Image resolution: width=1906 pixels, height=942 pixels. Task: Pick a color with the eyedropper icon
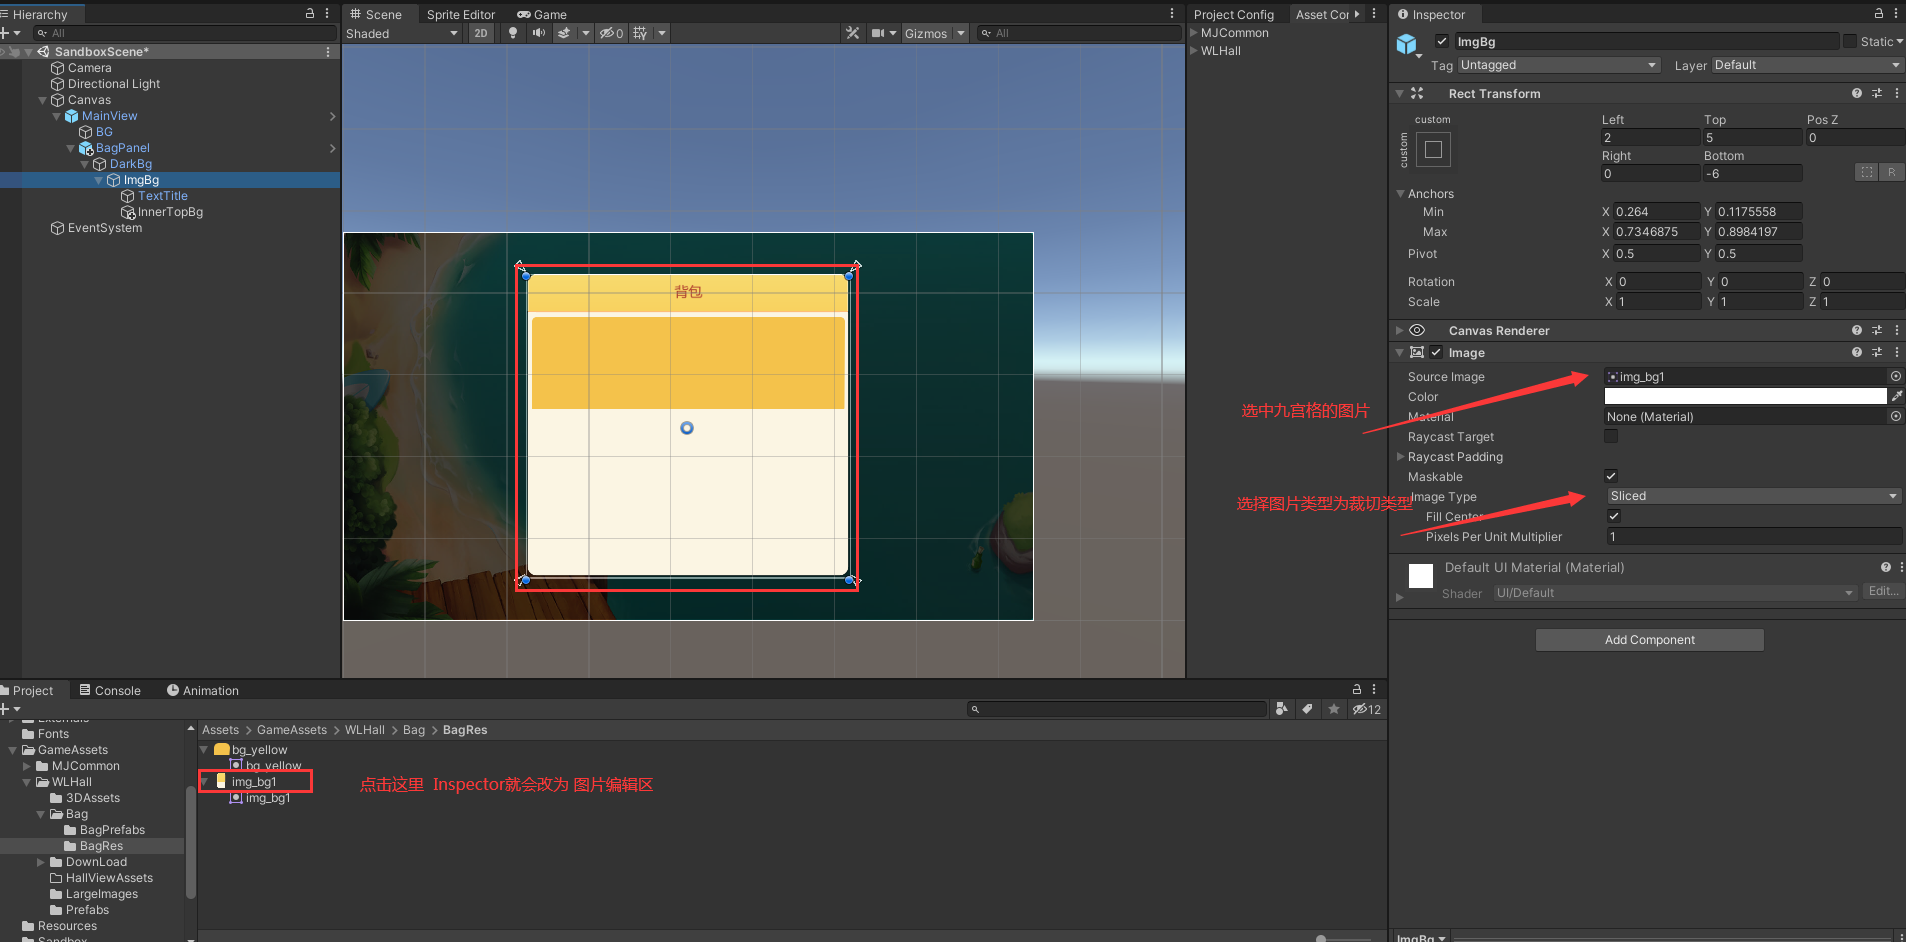click(1896, 396)
